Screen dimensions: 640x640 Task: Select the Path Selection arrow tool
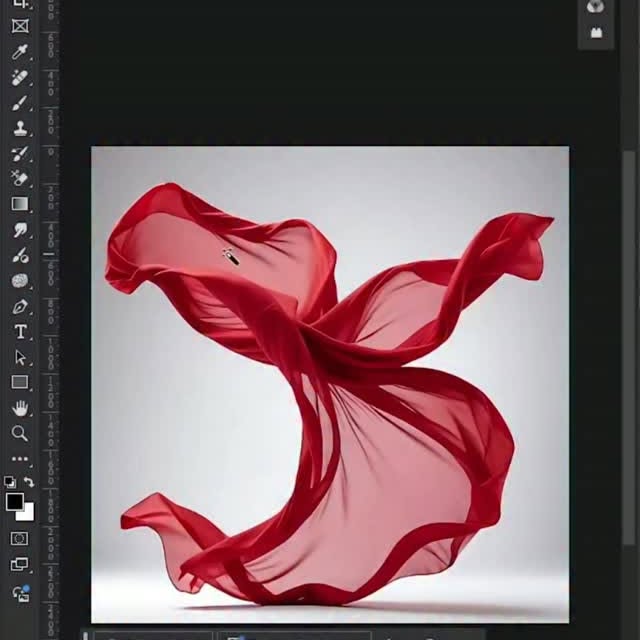[20, 357]
